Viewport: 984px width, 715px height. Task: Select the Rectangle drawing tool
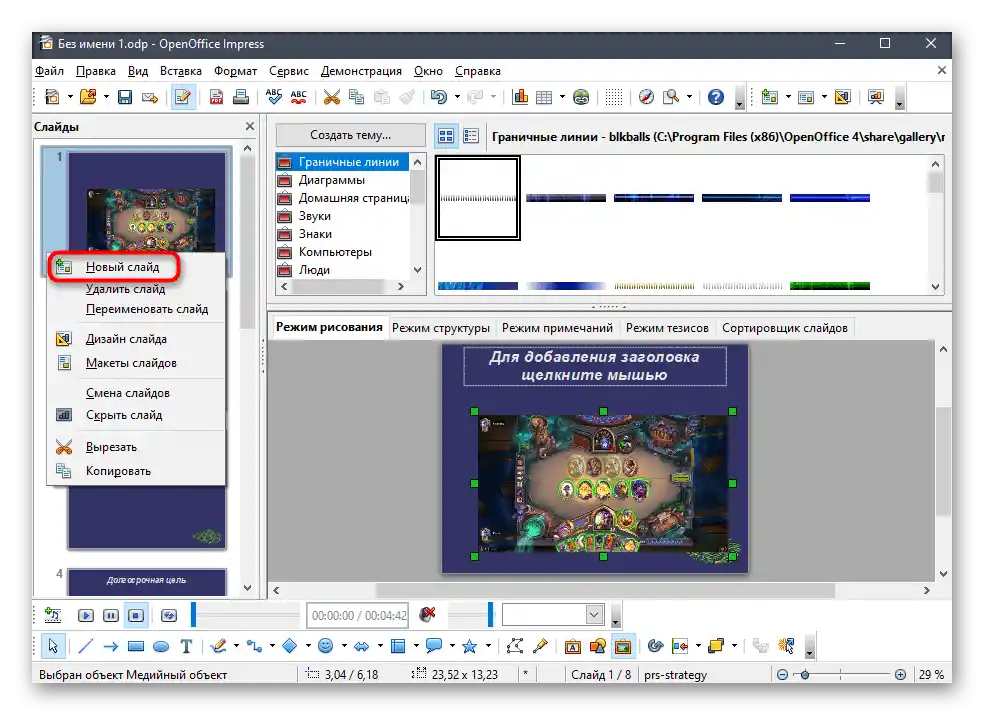click(136, 646)
